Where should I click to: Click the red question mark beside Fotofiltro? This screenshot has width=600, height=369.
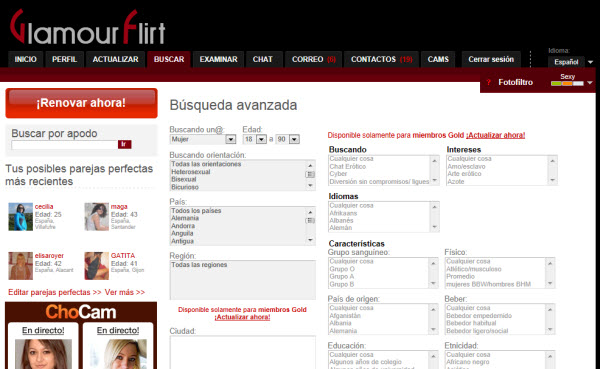(x=489, y=82)
